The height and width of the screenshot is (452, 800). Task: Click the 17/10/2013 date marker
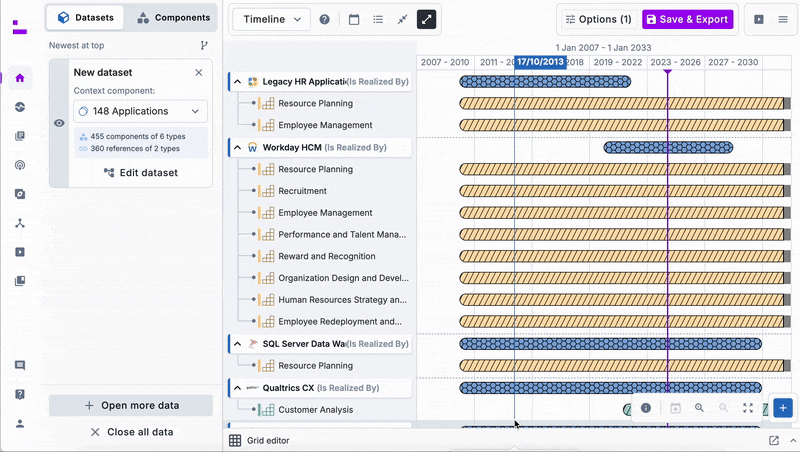[x=540, y=62]
